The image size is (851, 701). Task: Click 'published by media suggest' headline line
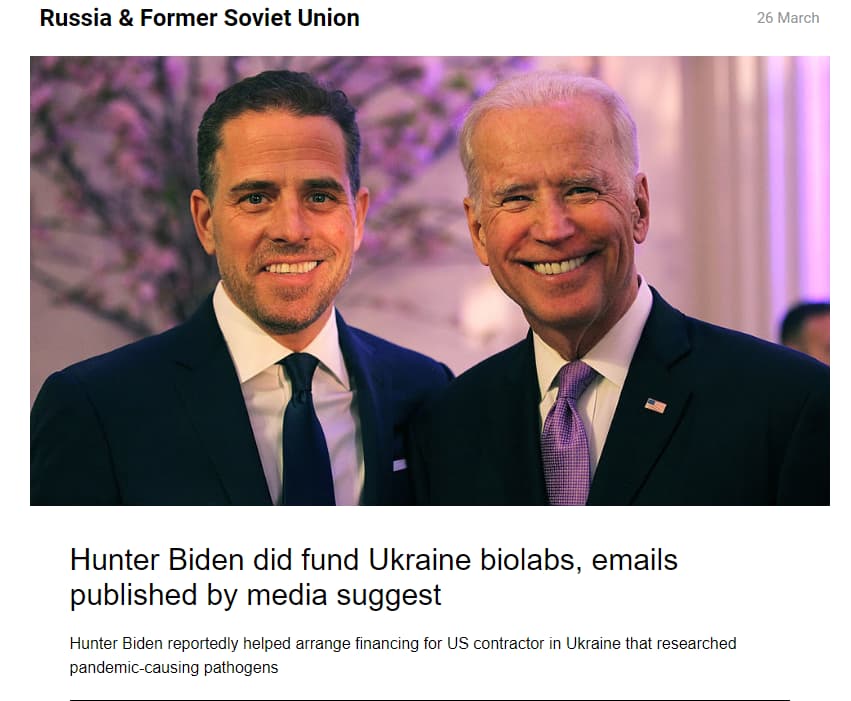(x=256, y=595)
